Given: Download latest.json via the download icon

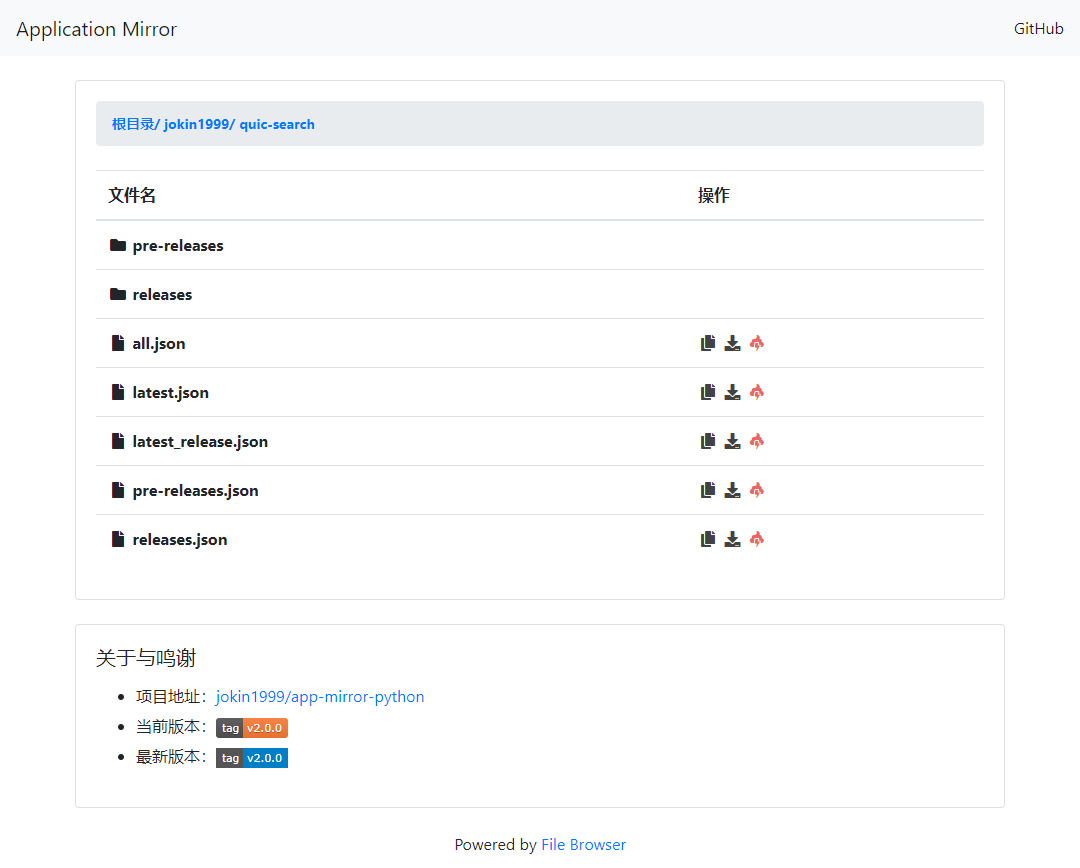Looking at the screenshot, I should point(732,391).
